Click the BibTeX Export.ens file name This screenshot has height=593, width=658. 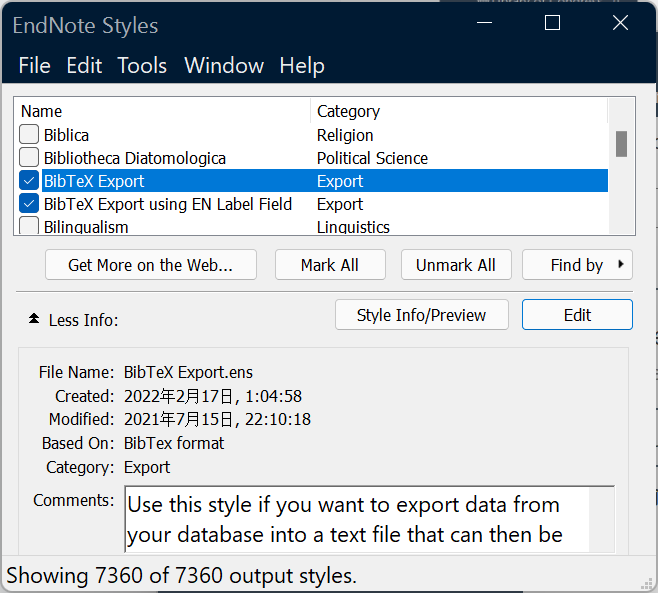[x=188, y=372]
